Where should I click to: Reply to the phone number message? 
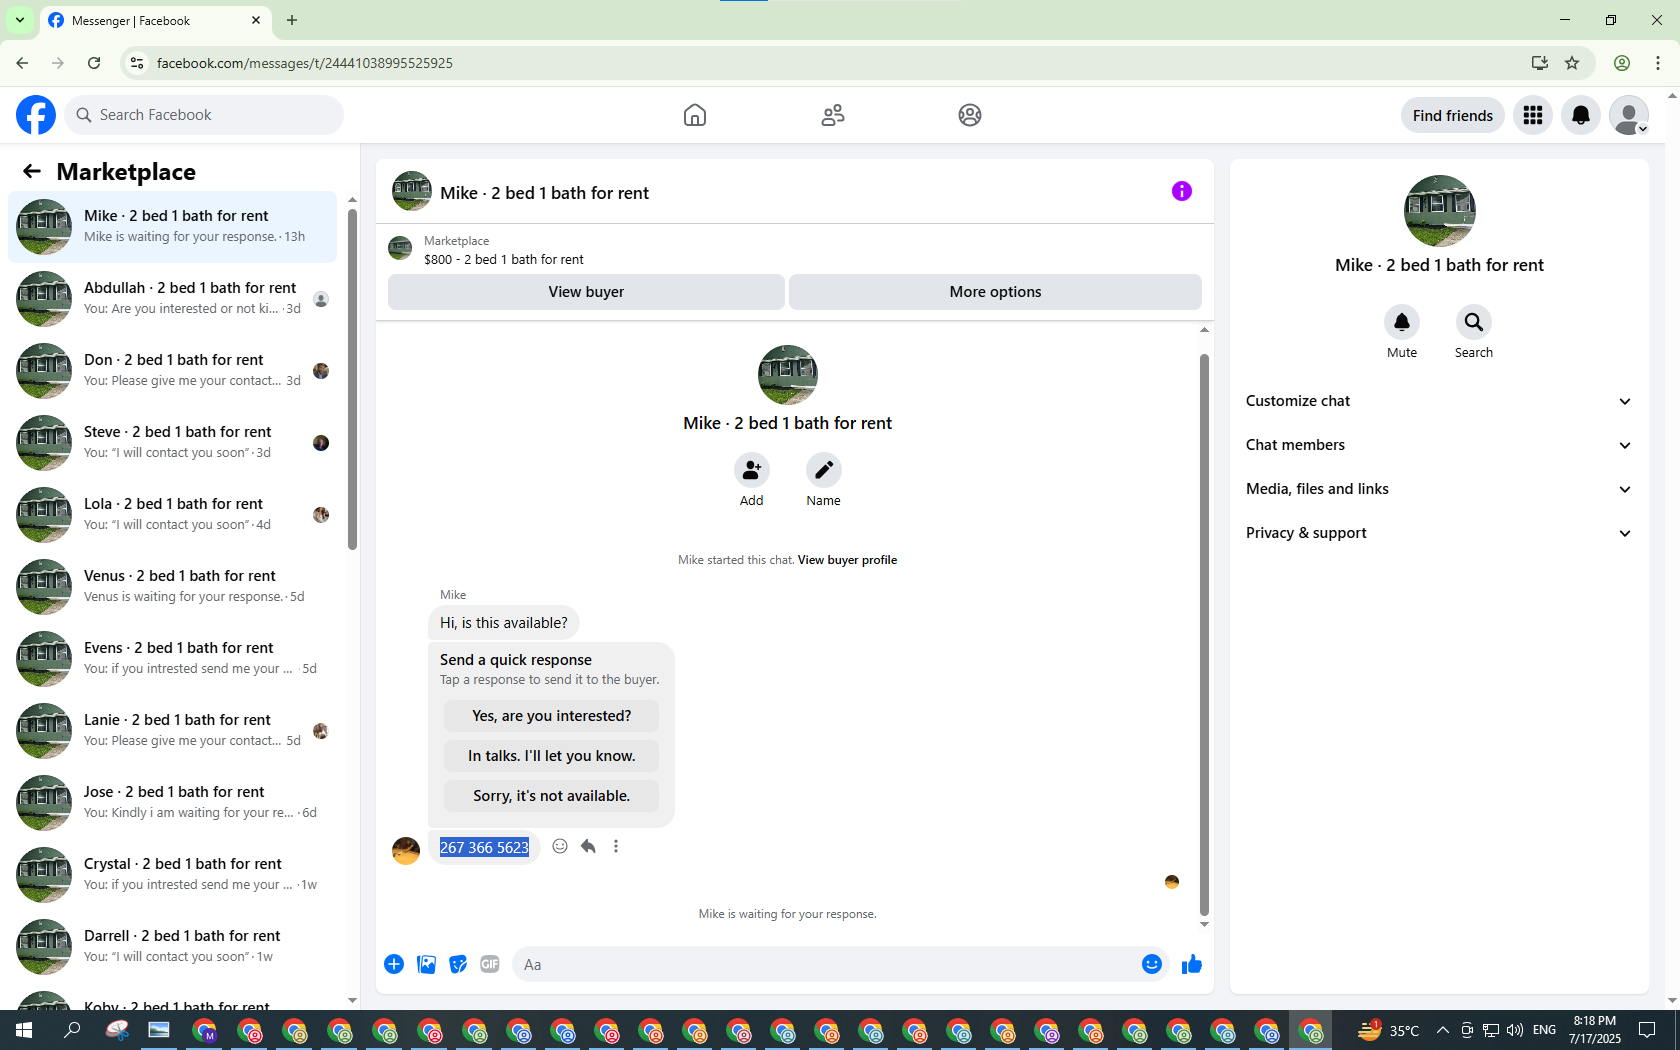[x=588, y=846]
